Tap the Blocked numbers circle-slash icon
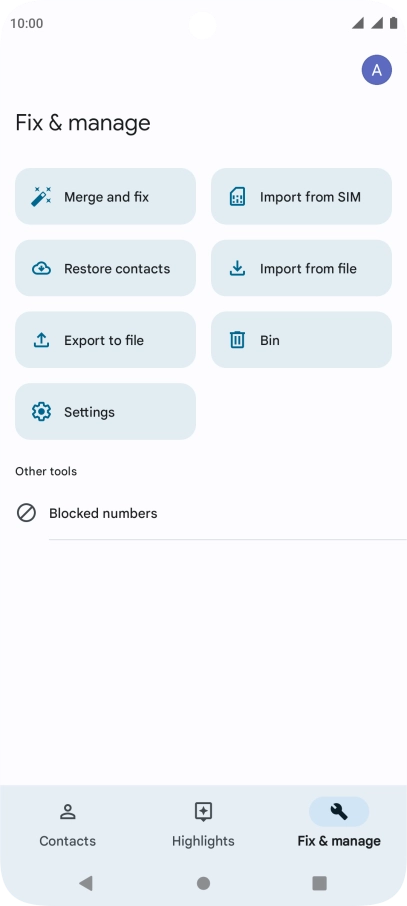 (x=26, y=513)
